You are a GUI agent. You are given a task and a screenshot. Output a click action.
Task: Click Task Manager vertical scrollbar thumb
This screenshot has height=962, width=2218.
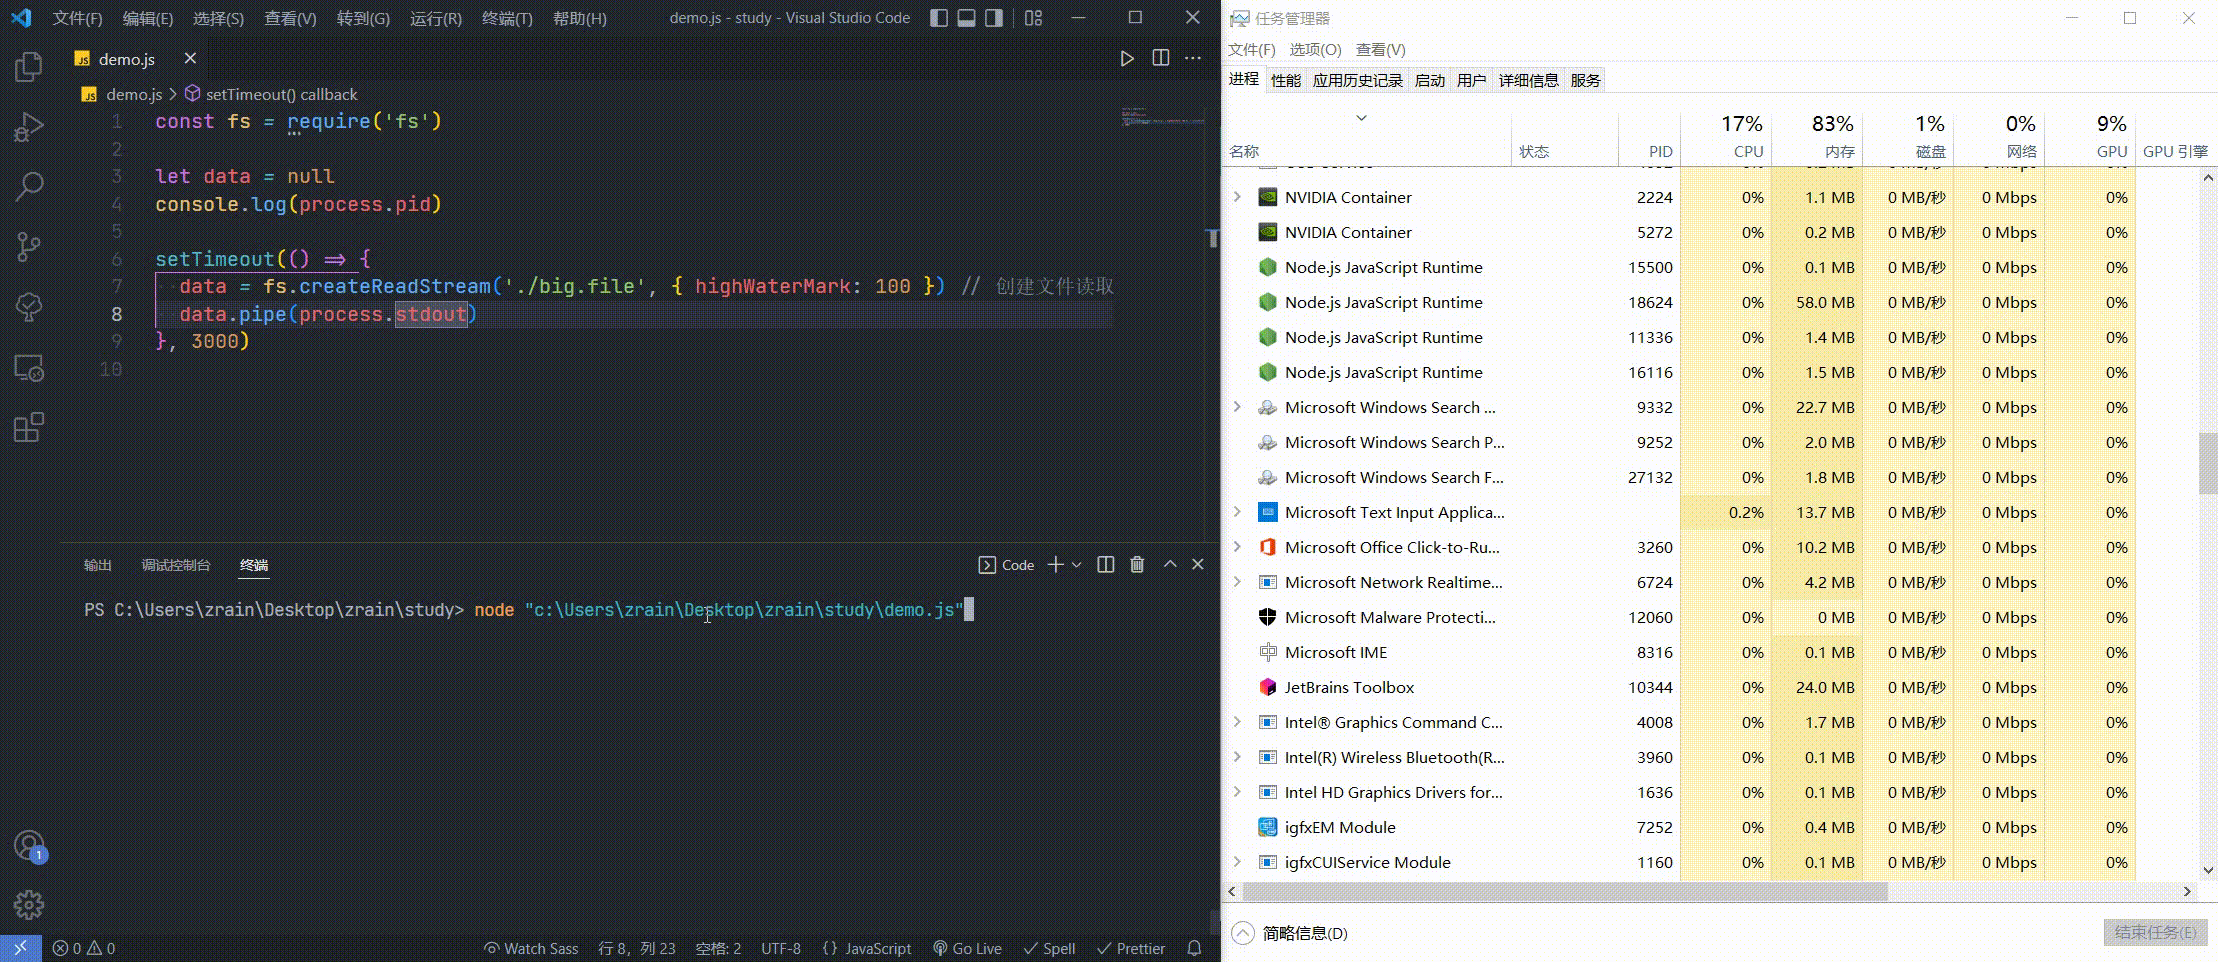[2208, 463]
